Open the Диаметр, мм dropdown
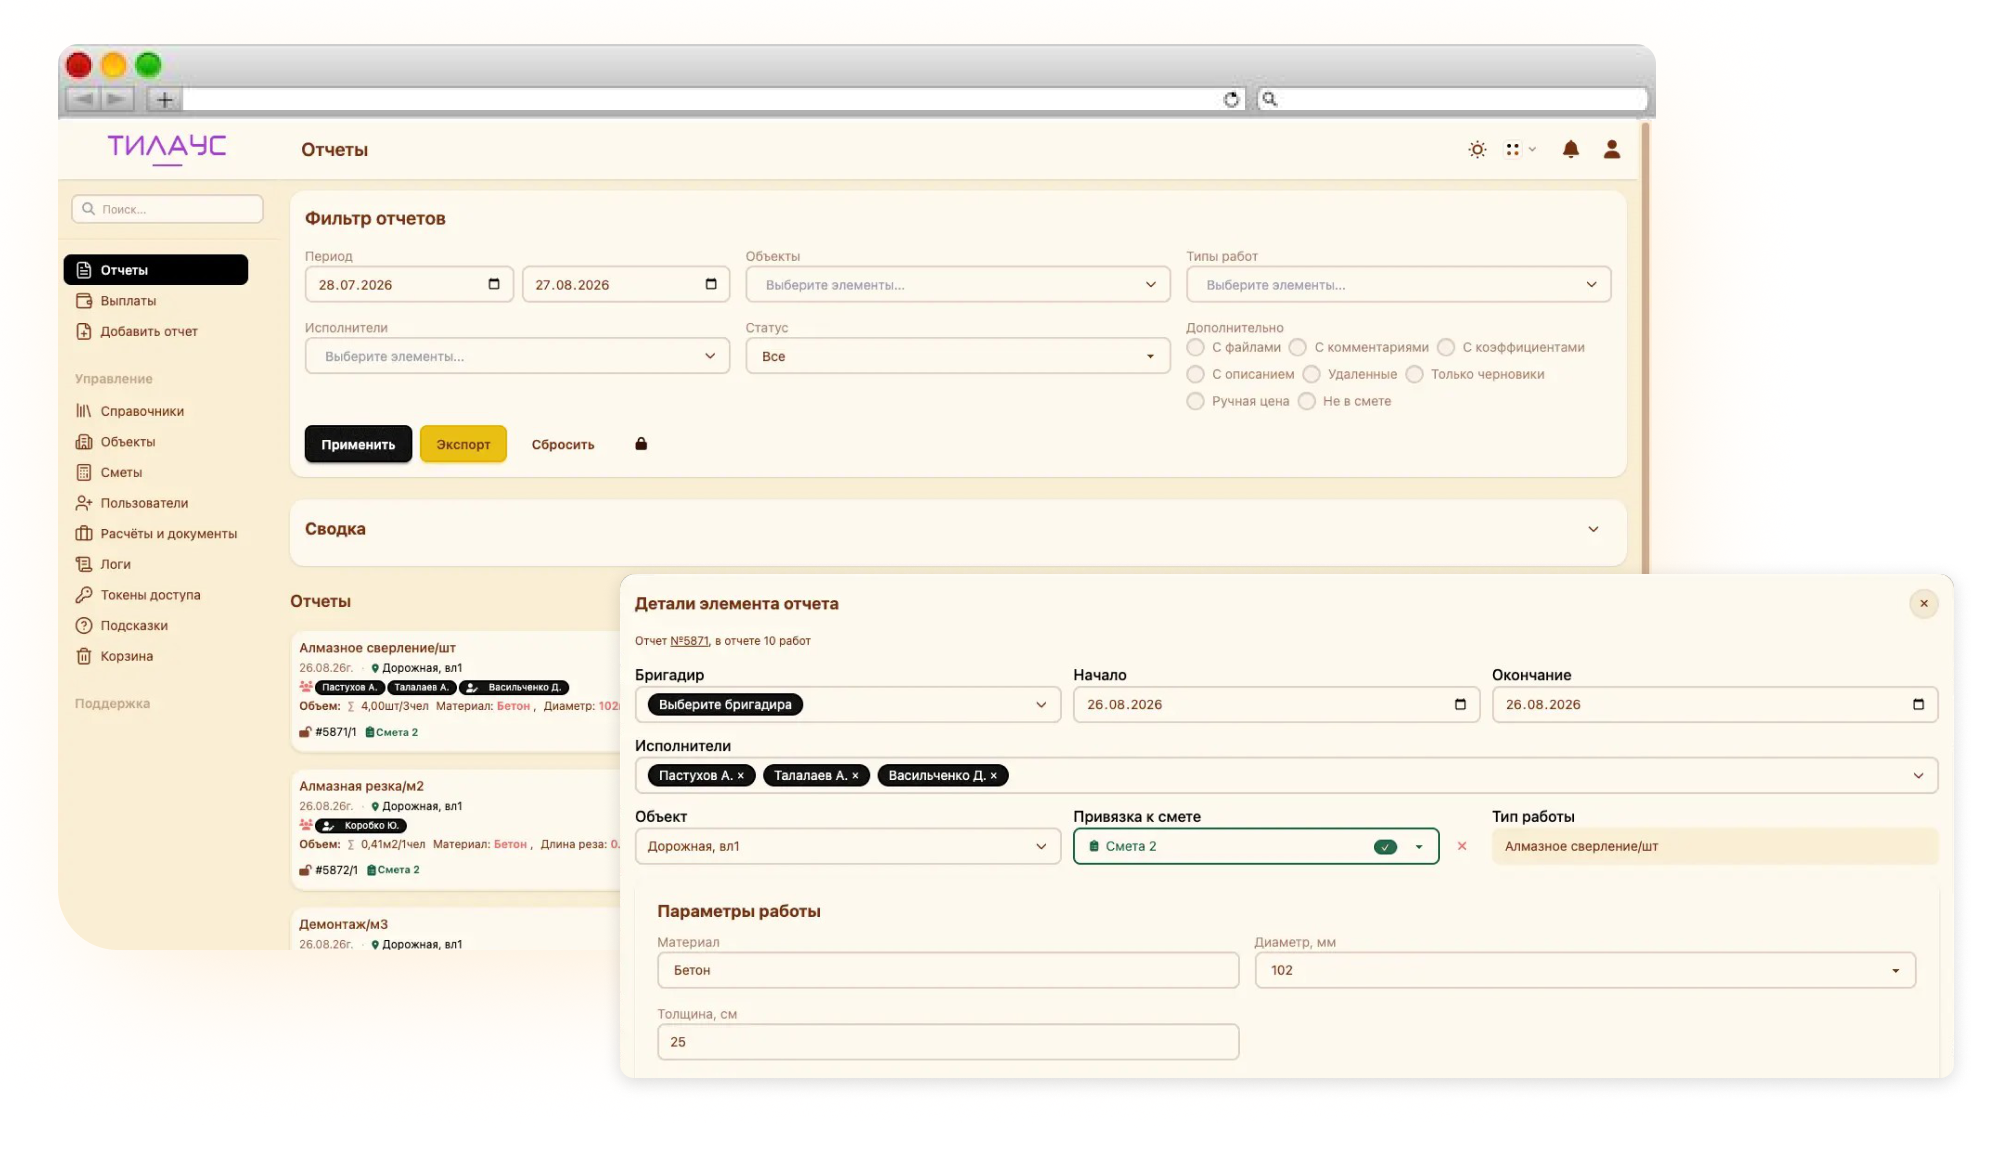Viewport: 2000px width, 1166px height. pyautogui.click(x=1585, y=970)
